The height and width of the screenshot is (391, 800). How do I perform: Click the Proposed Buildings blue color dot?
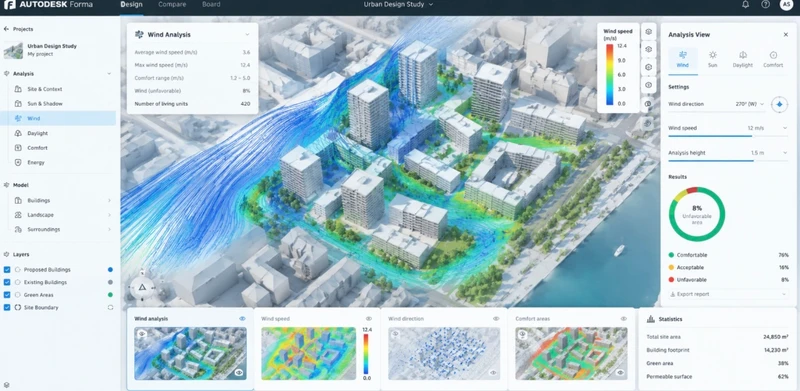110,270
